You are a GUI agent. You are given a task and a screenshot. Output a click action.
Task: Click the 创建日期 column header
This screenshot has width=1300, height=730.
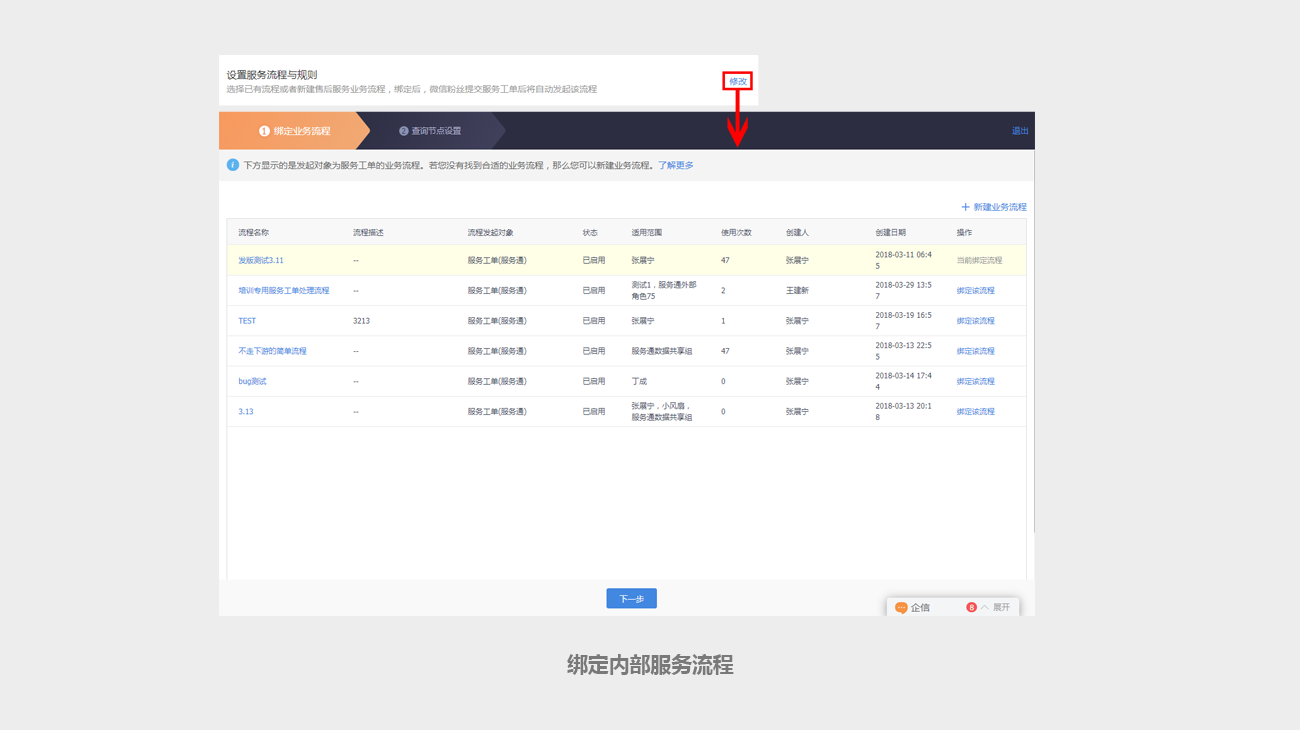tap(891, 232)
